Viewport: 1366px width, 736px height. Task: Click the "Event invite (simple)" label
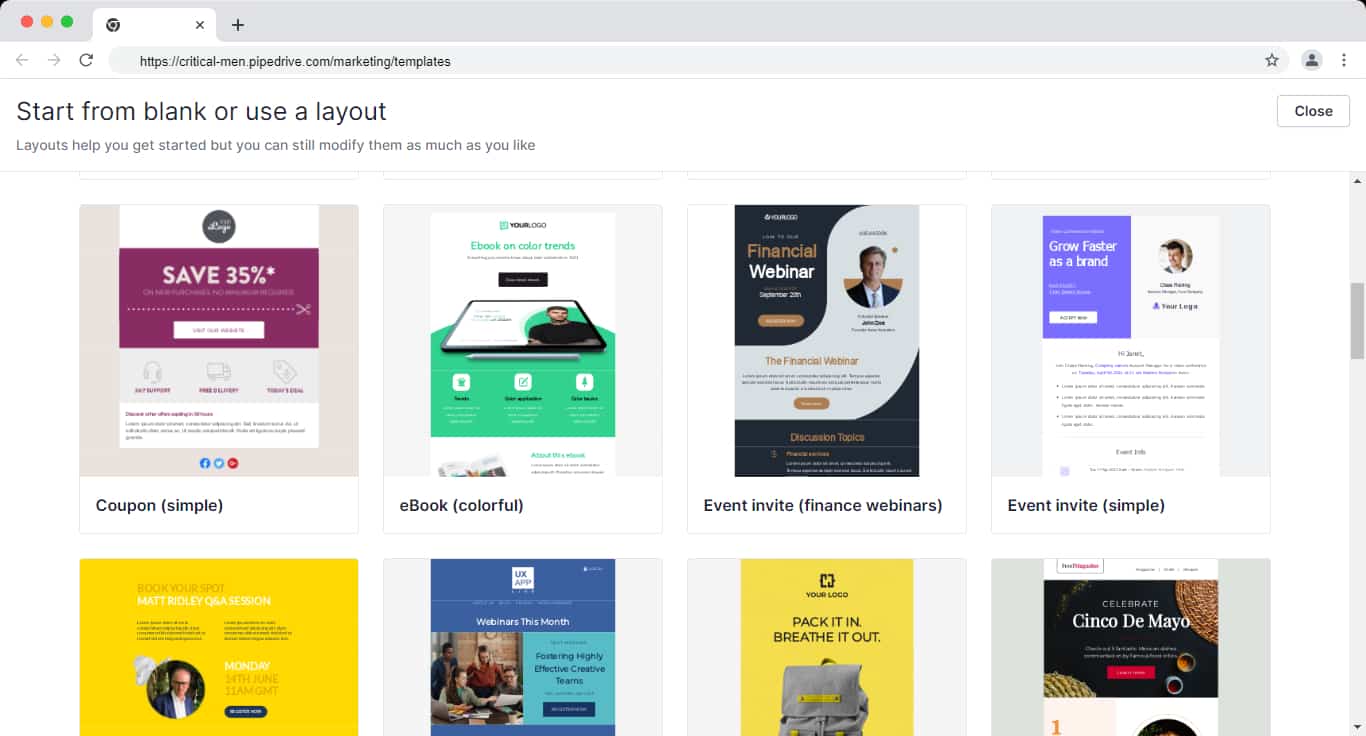click(1086, 505)
